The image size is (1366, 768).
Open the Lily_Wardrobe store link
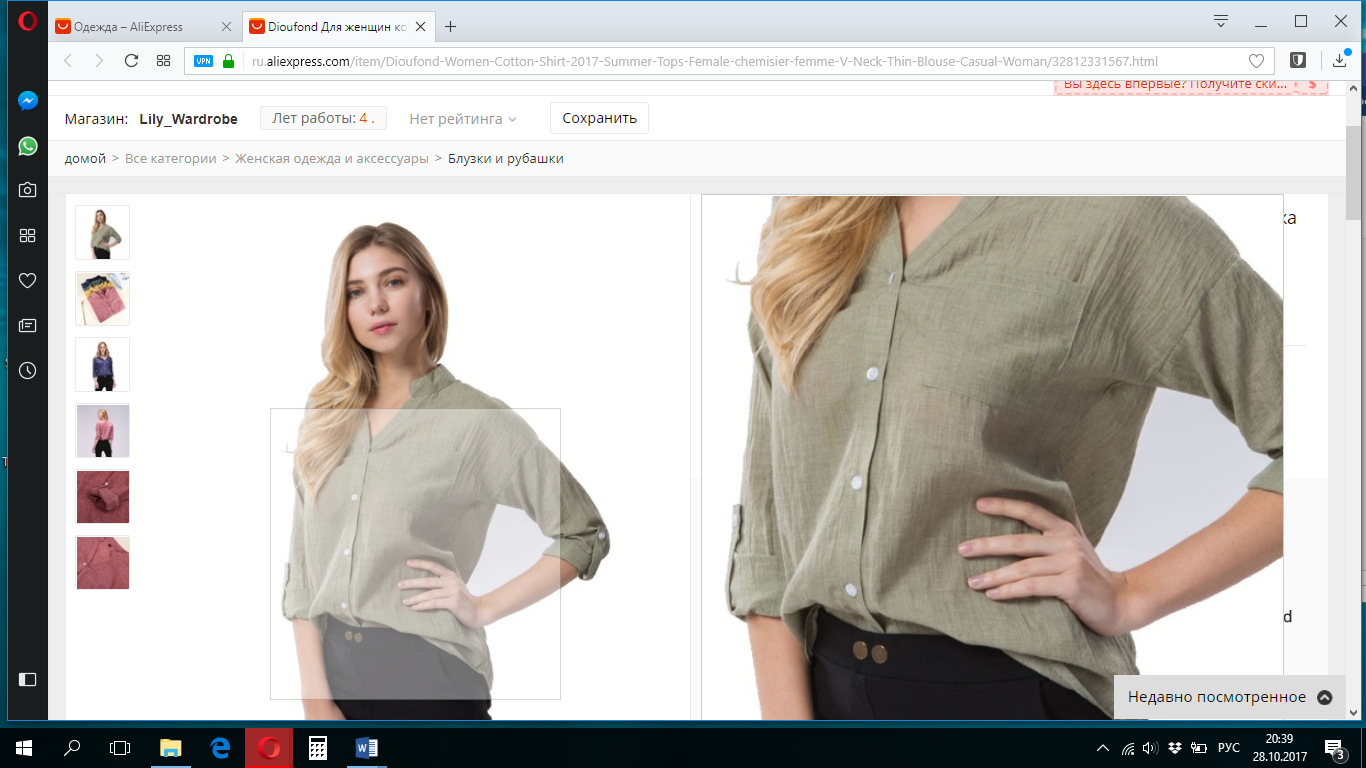click(188, 119)
